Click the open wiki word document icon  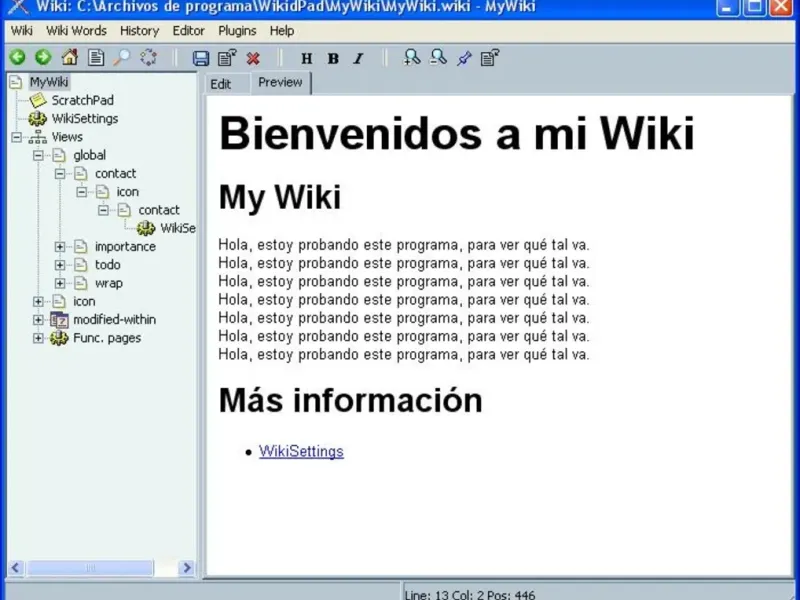click(x=96, y=57)
